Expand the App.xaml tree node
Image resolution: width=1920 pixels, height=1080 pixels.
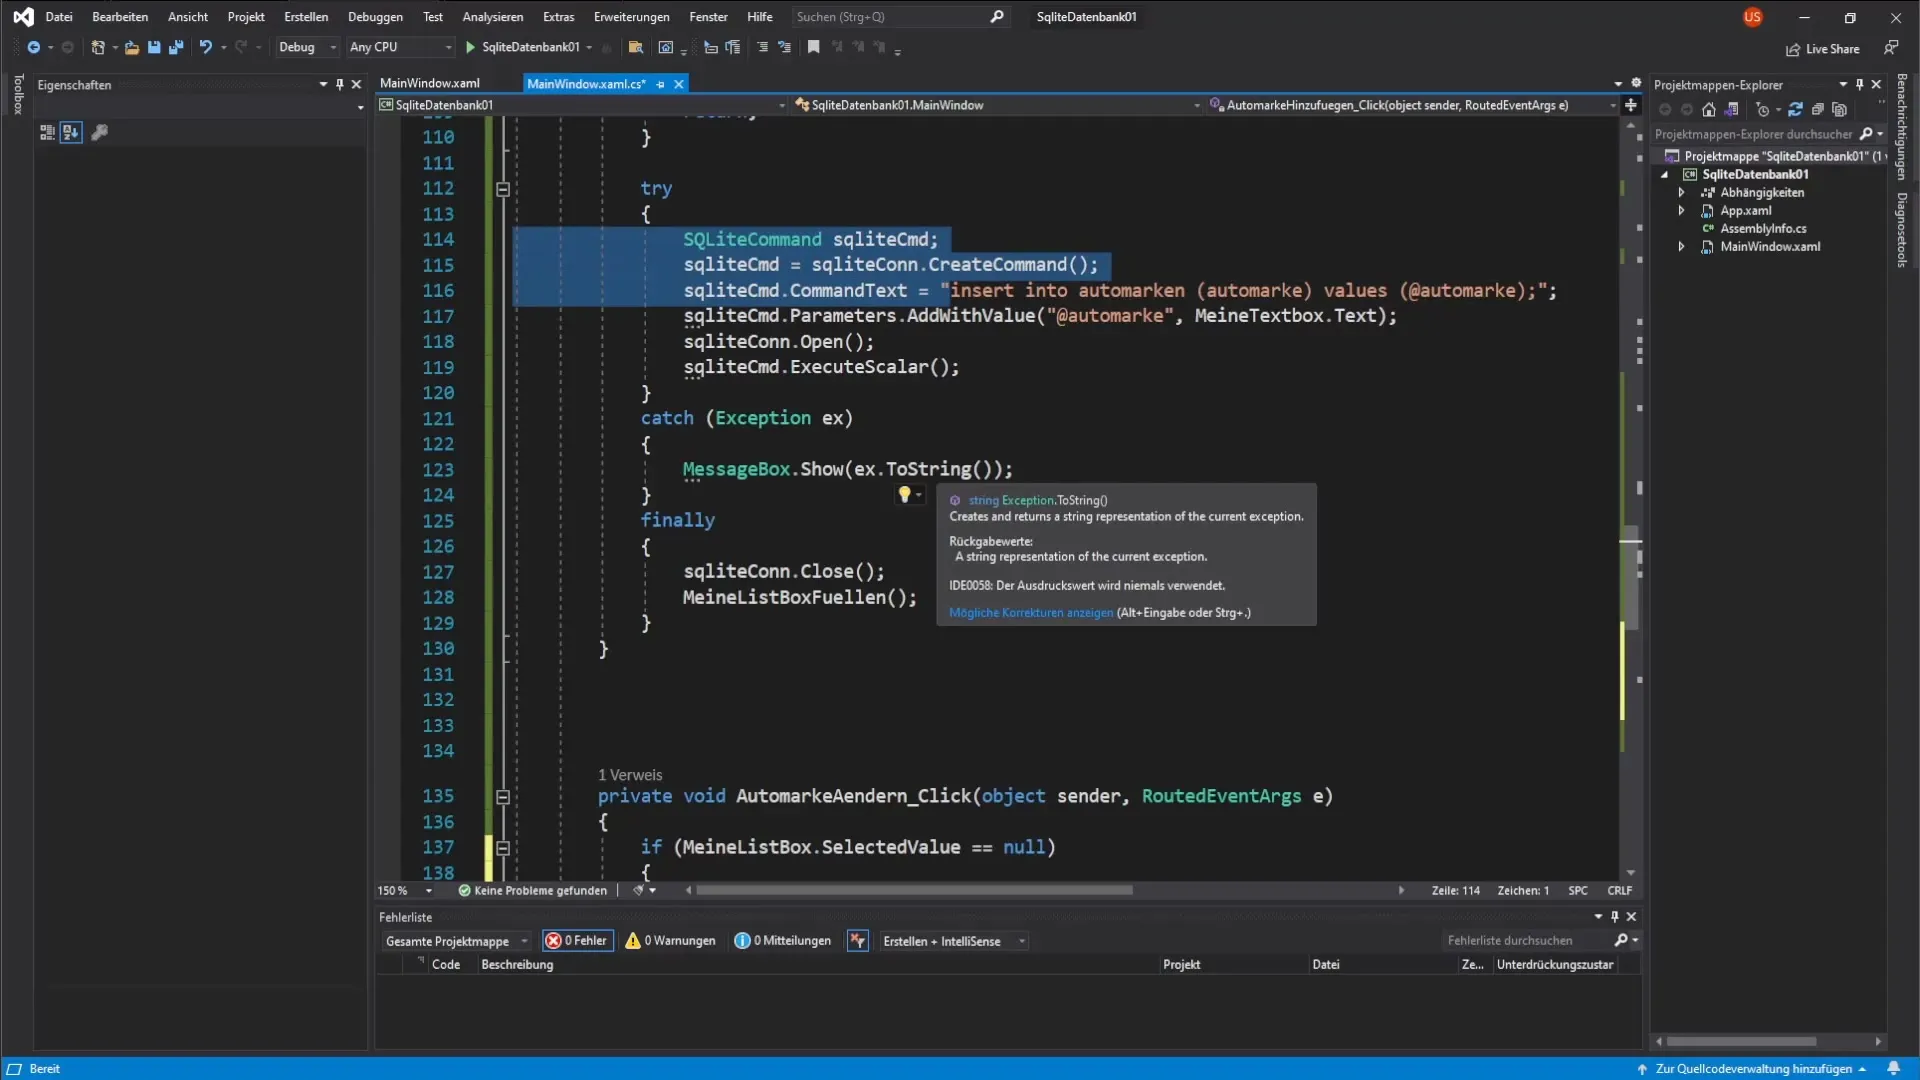click(1682, 211)
